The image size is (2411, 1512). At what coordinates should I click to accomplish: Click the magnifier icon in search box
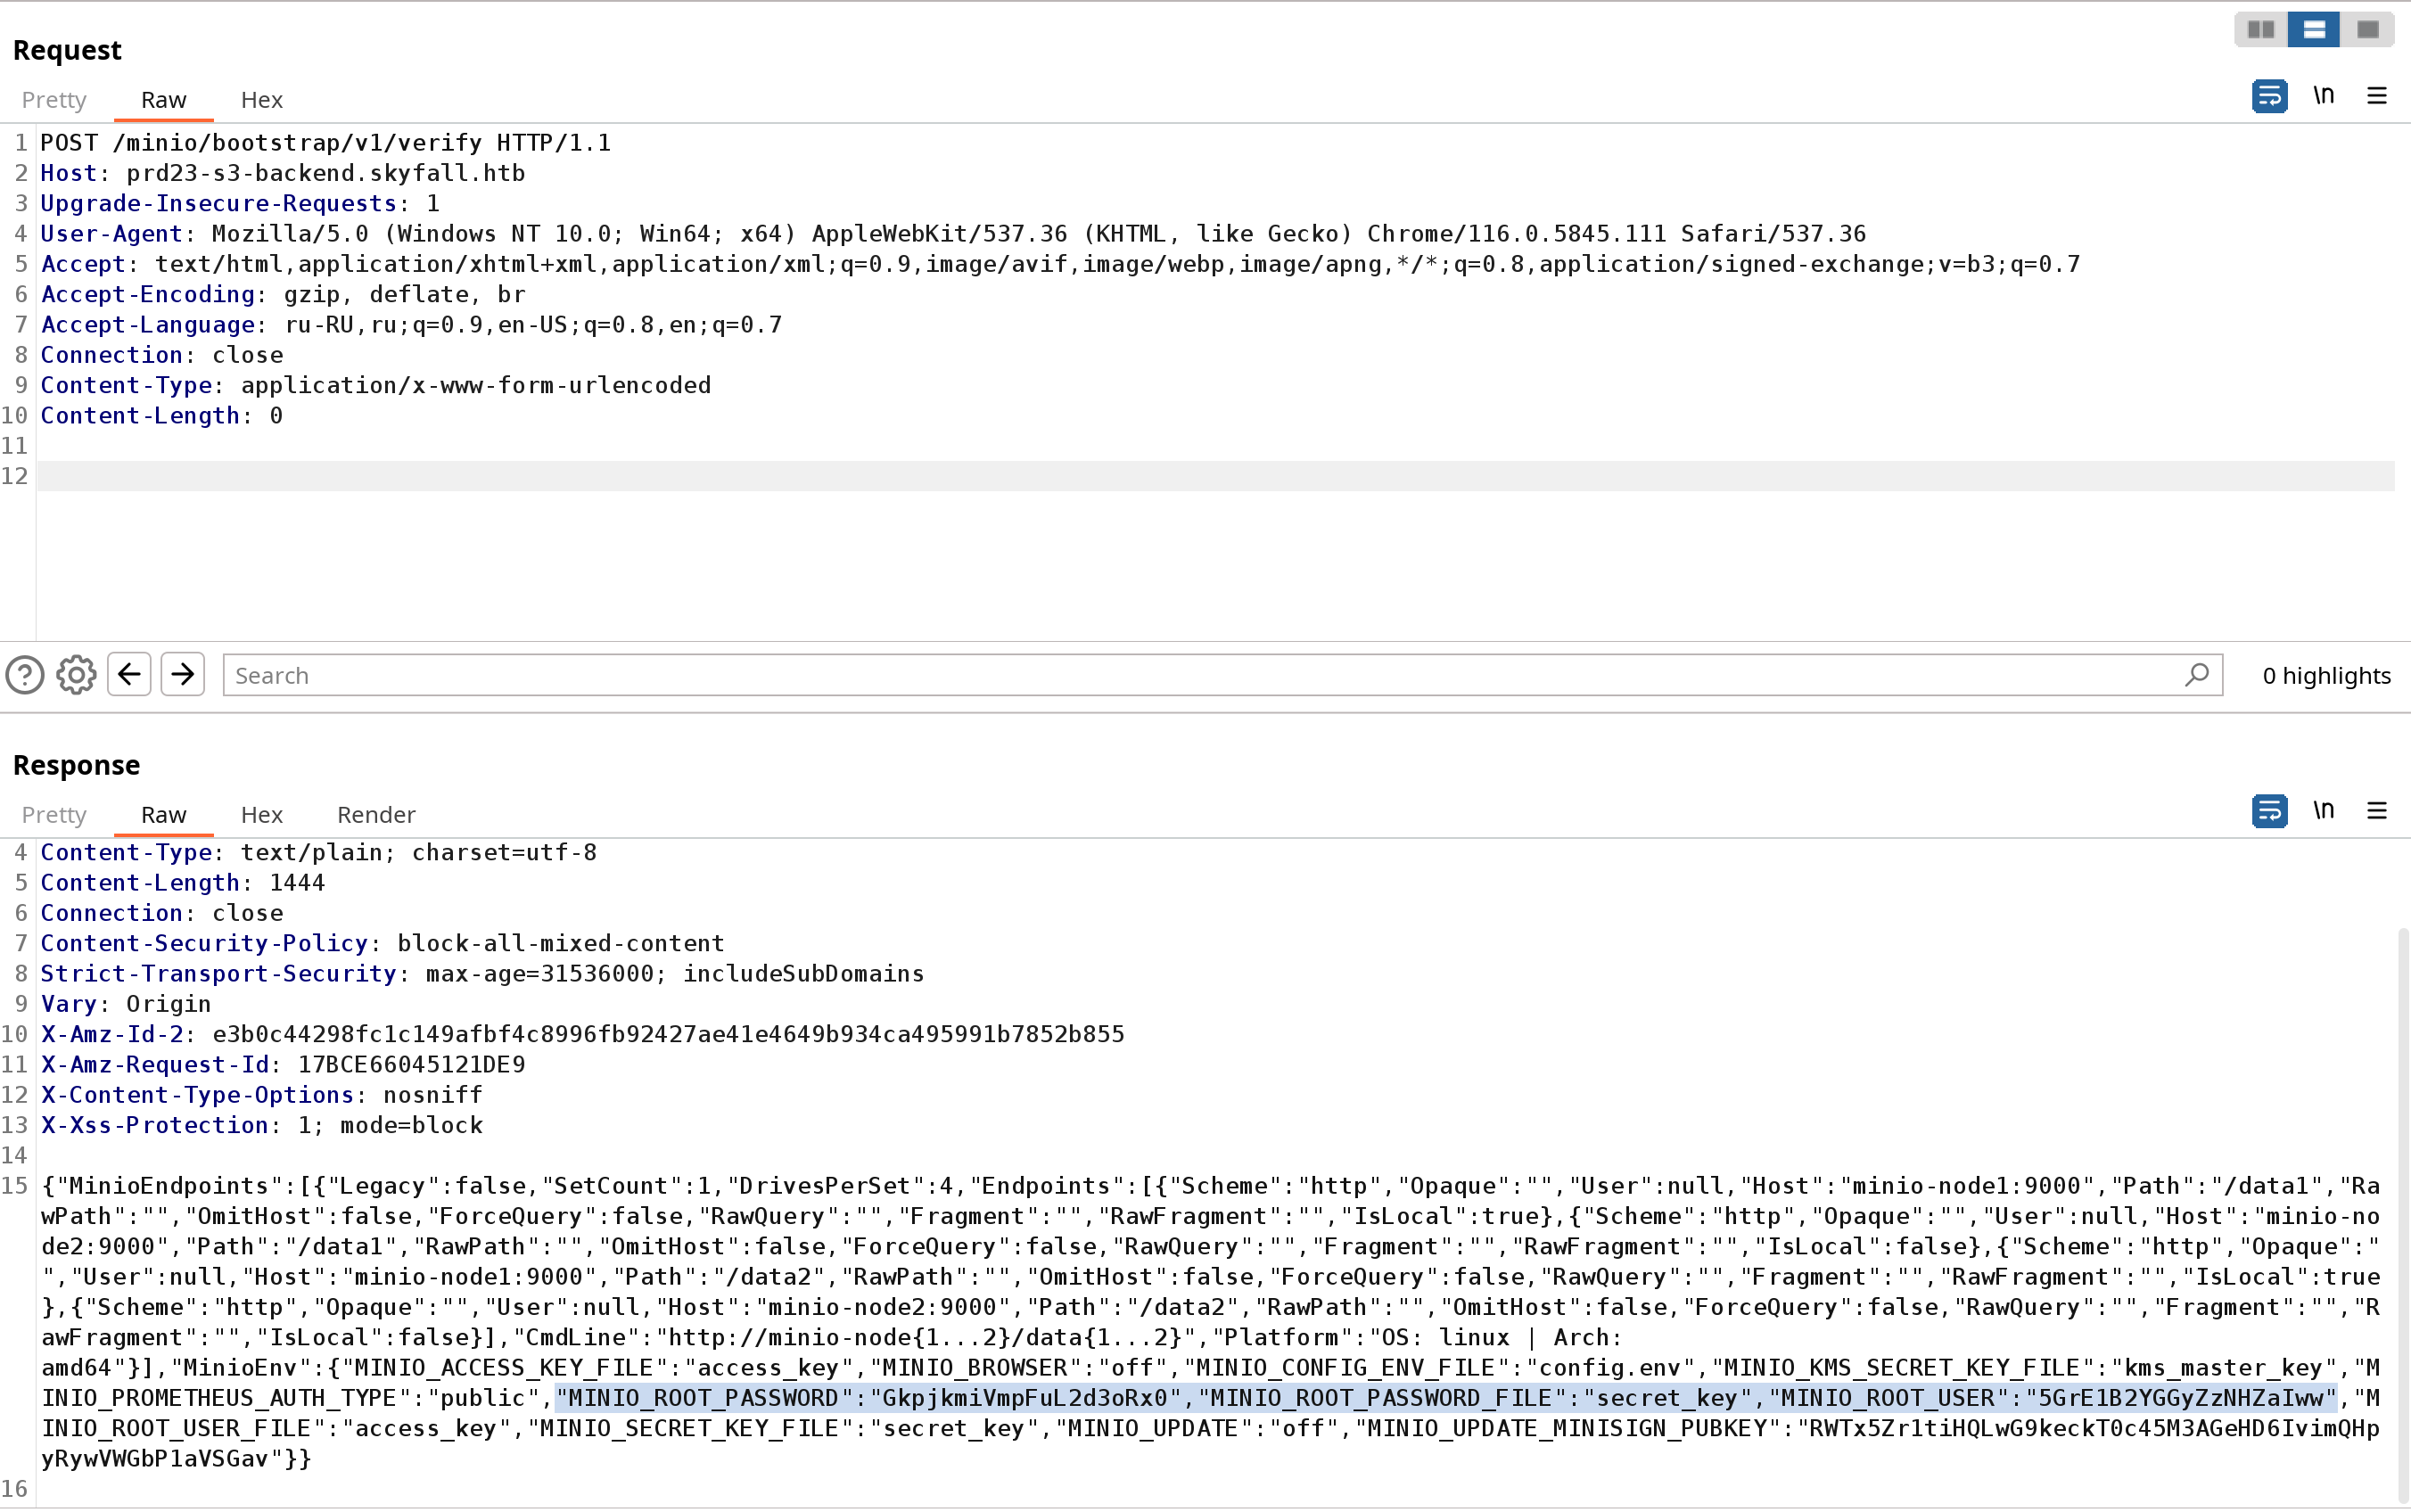2196,676
